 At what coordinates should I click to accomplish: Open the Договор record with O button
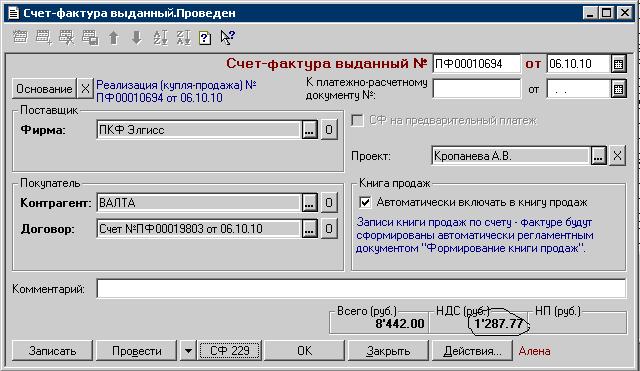(x=329, y=229)
